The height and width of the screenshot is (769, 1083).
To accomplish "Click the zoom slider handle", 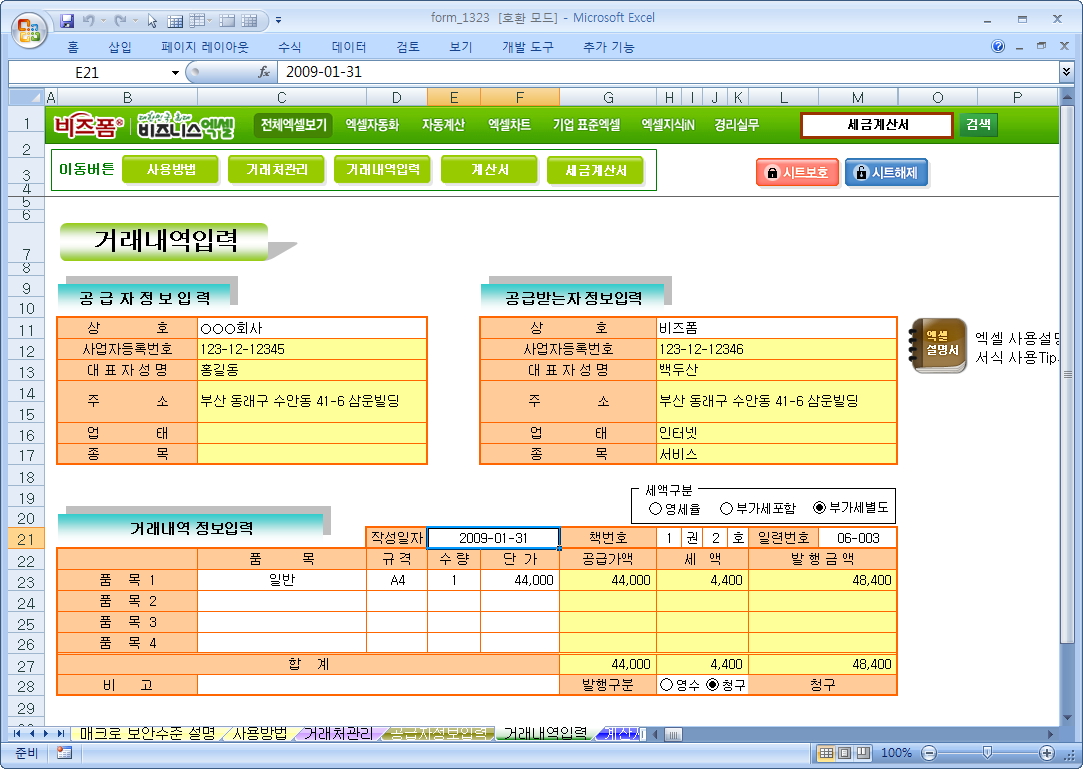I will coord(987,753).
